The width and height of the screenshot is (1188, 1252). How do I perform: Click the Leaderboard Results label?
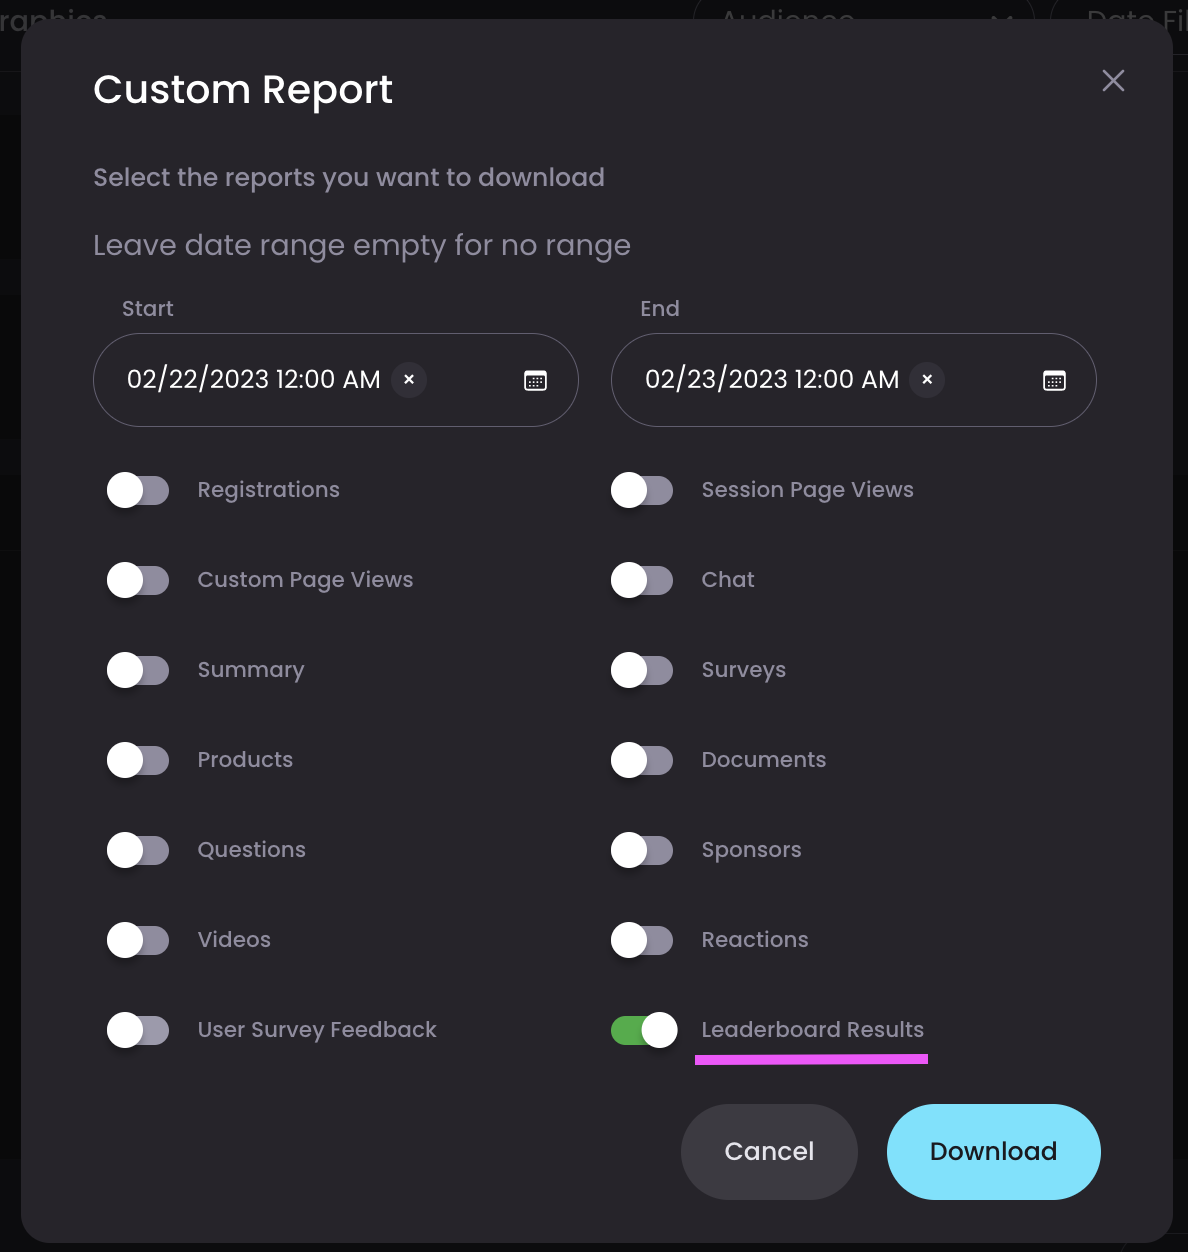coord(813,1030)
